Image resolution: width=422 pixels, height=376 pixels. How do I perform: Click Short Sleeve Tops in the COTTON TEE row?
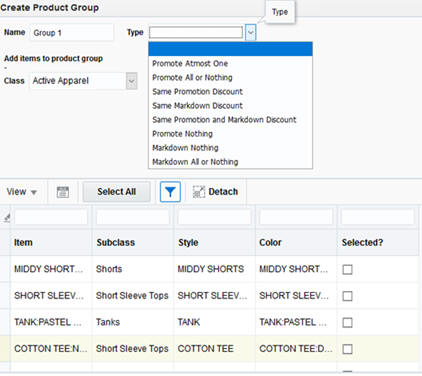point(132,349)
